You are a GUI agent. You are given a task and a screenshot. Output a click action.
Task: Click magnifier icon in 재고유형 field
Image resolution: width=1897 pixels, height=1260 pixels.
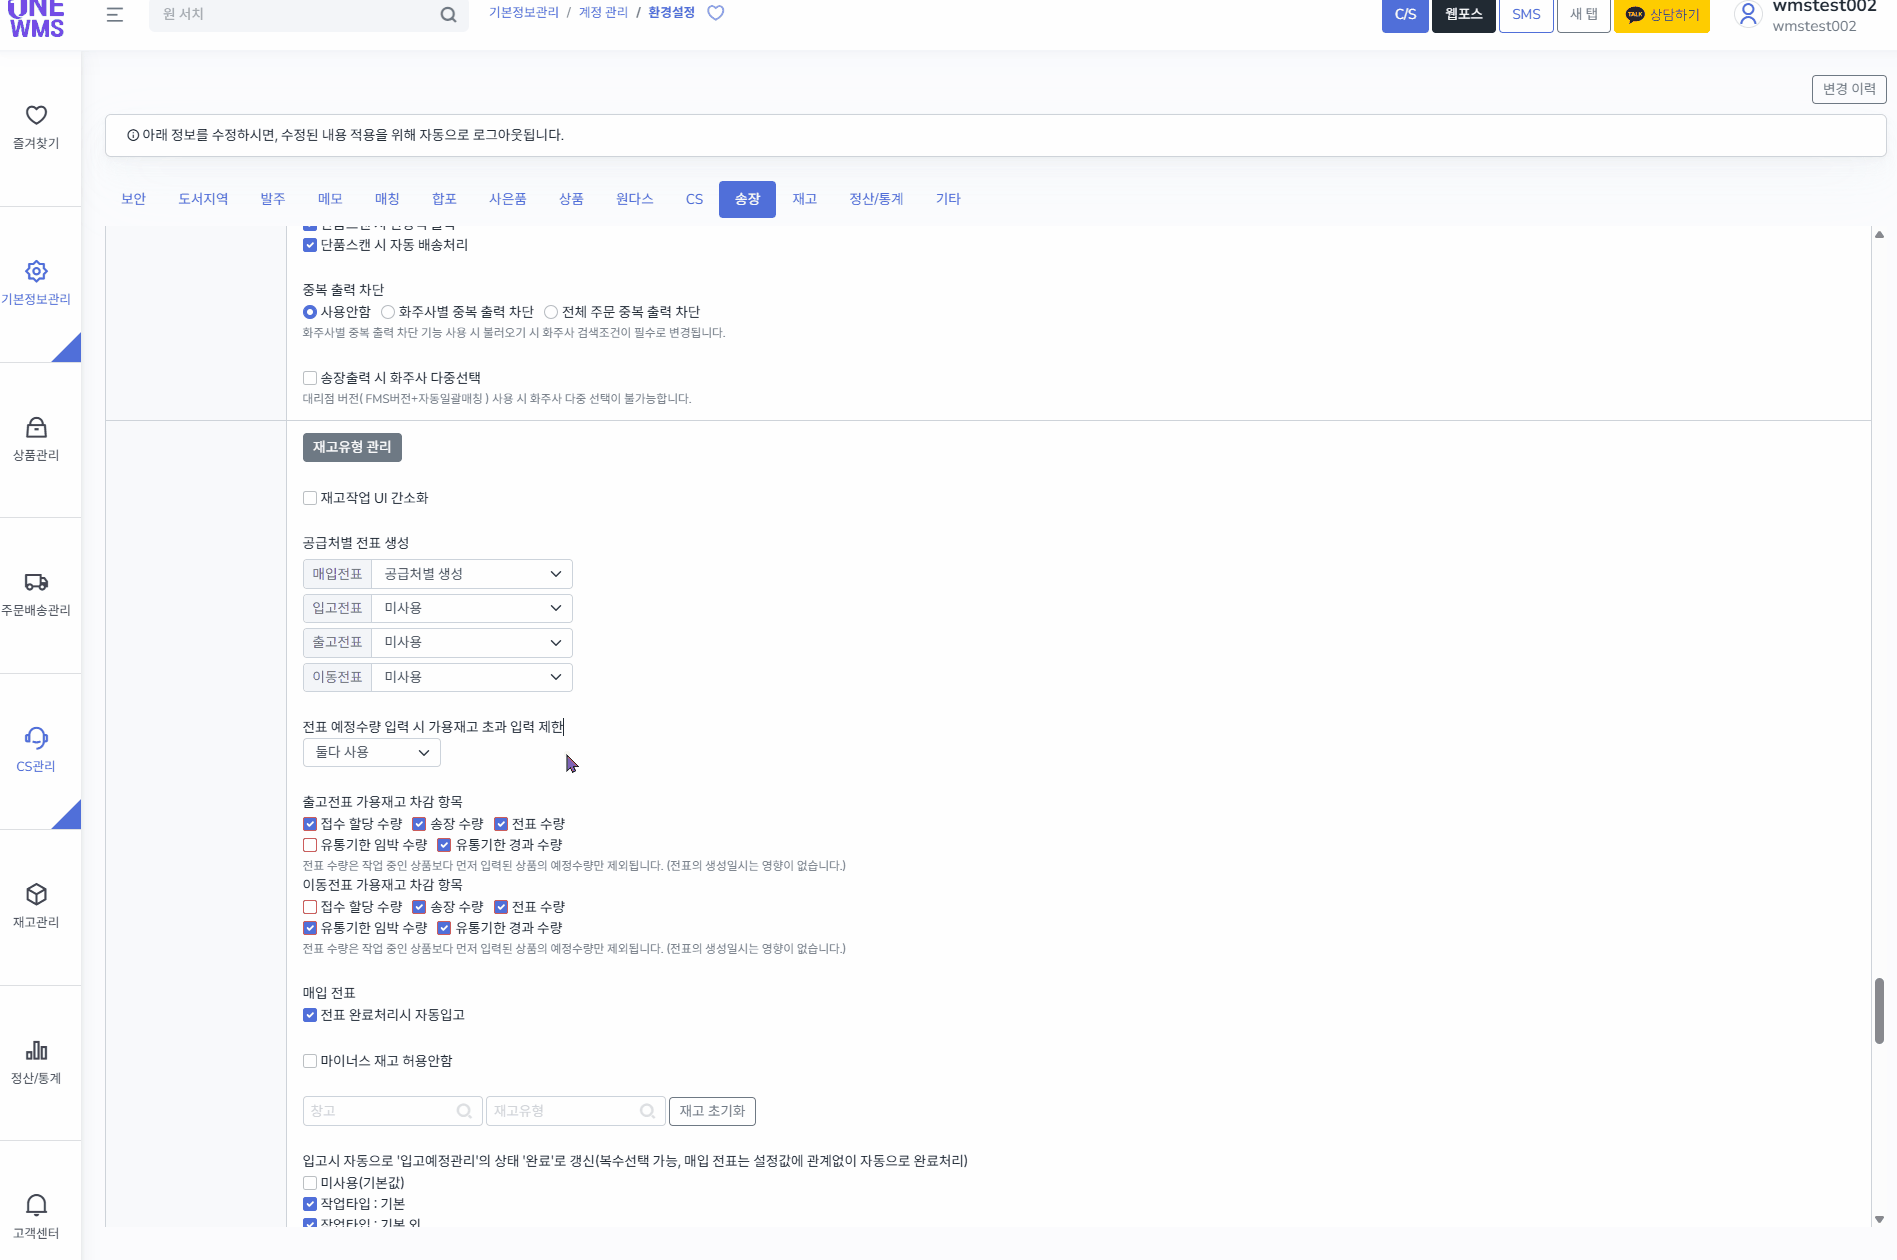click(647, 1111)
